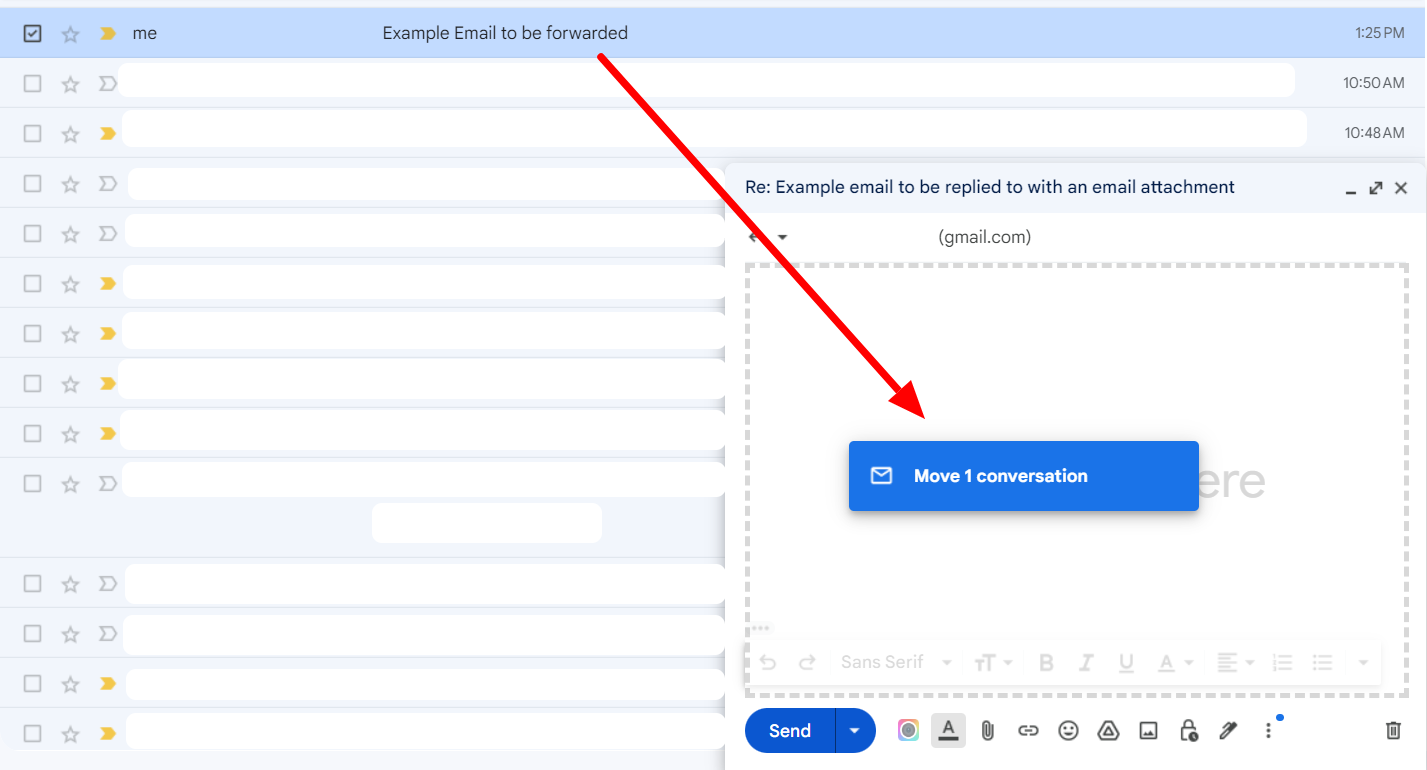The width and height of the screenshot is (1427, 770).
Task: Apply bold formatting in the reply
Action: 1046,662
